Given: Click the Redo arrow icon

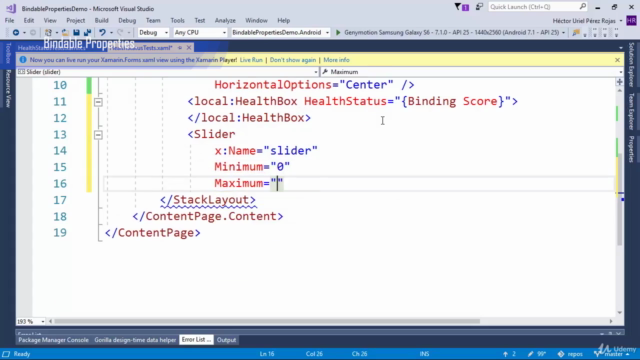Looking at the screenshot, I should click(120, 33).
